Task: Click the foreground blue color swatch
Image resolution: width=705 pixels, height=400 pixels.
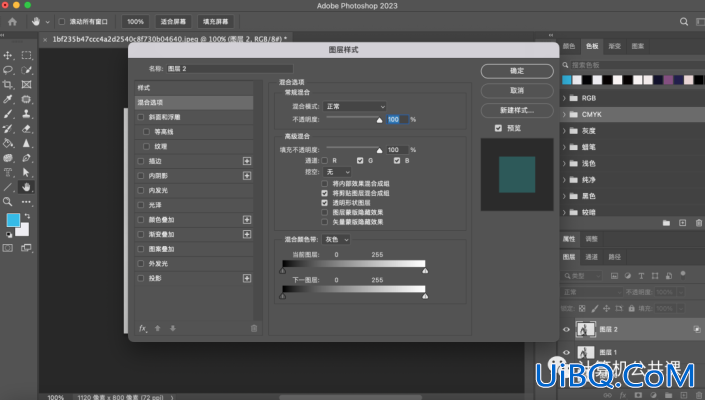Action: 13,220
